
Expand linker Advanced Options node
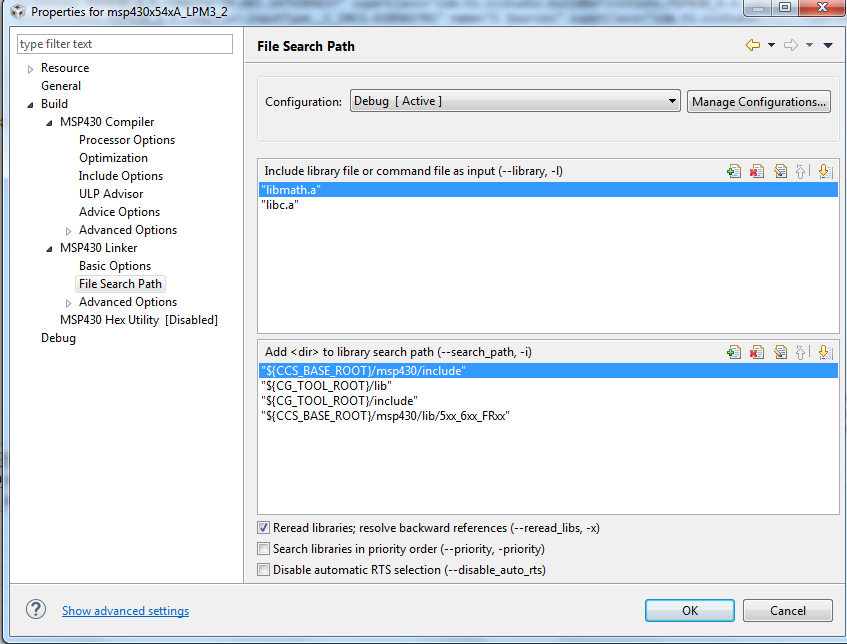(x=68, y=303)
